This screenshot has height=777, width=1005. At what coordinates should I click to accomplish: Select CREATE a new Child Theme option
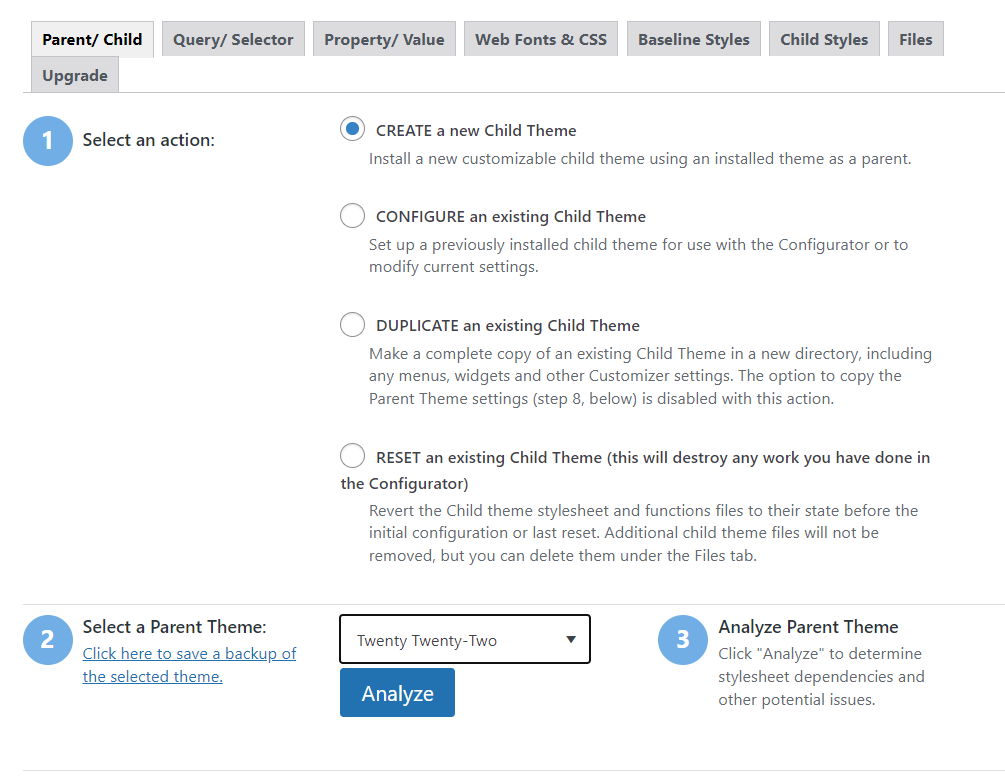click(352, 129)
